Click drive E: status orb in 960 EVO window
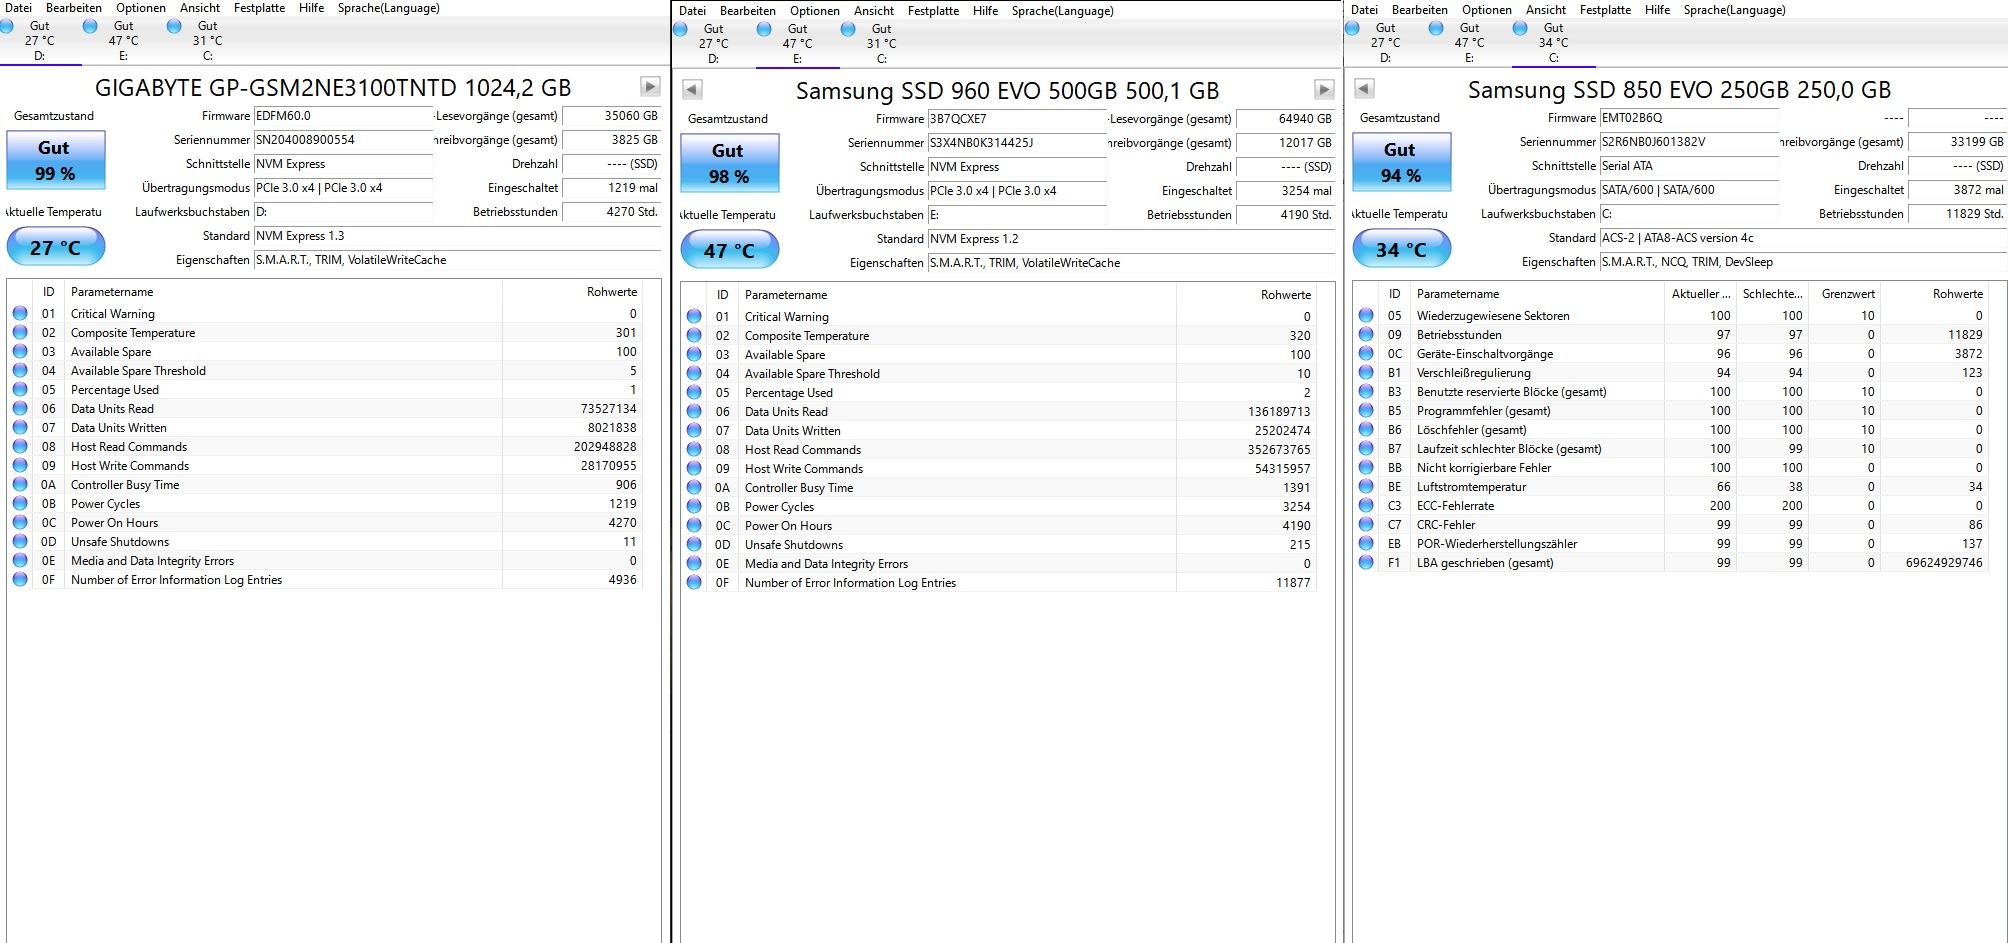 [764, 29]
